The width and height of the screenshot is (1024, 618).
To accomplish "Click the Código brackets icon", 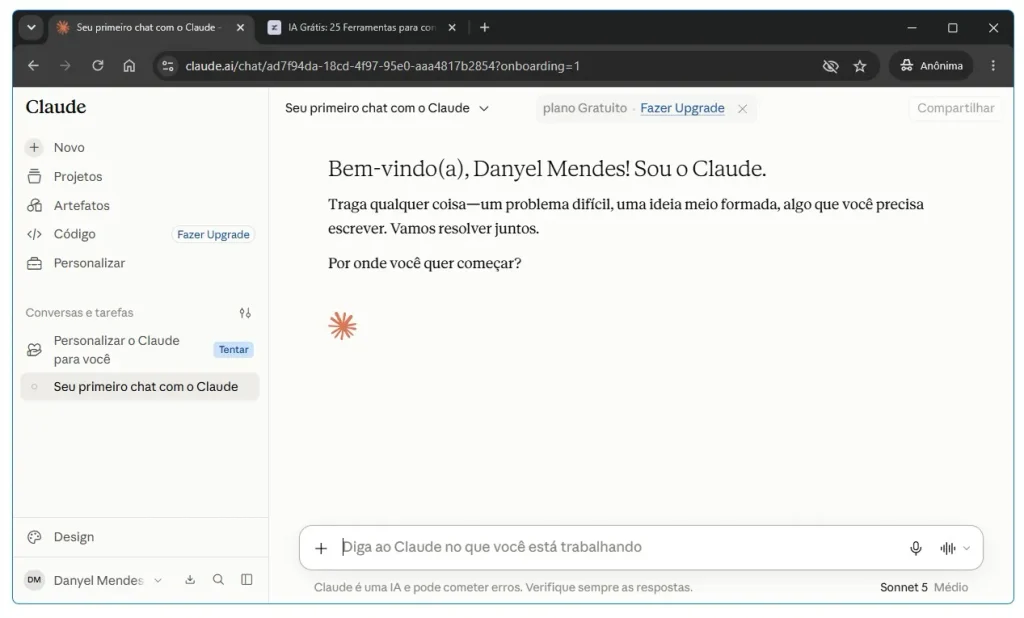I will [x=34, y=234].
